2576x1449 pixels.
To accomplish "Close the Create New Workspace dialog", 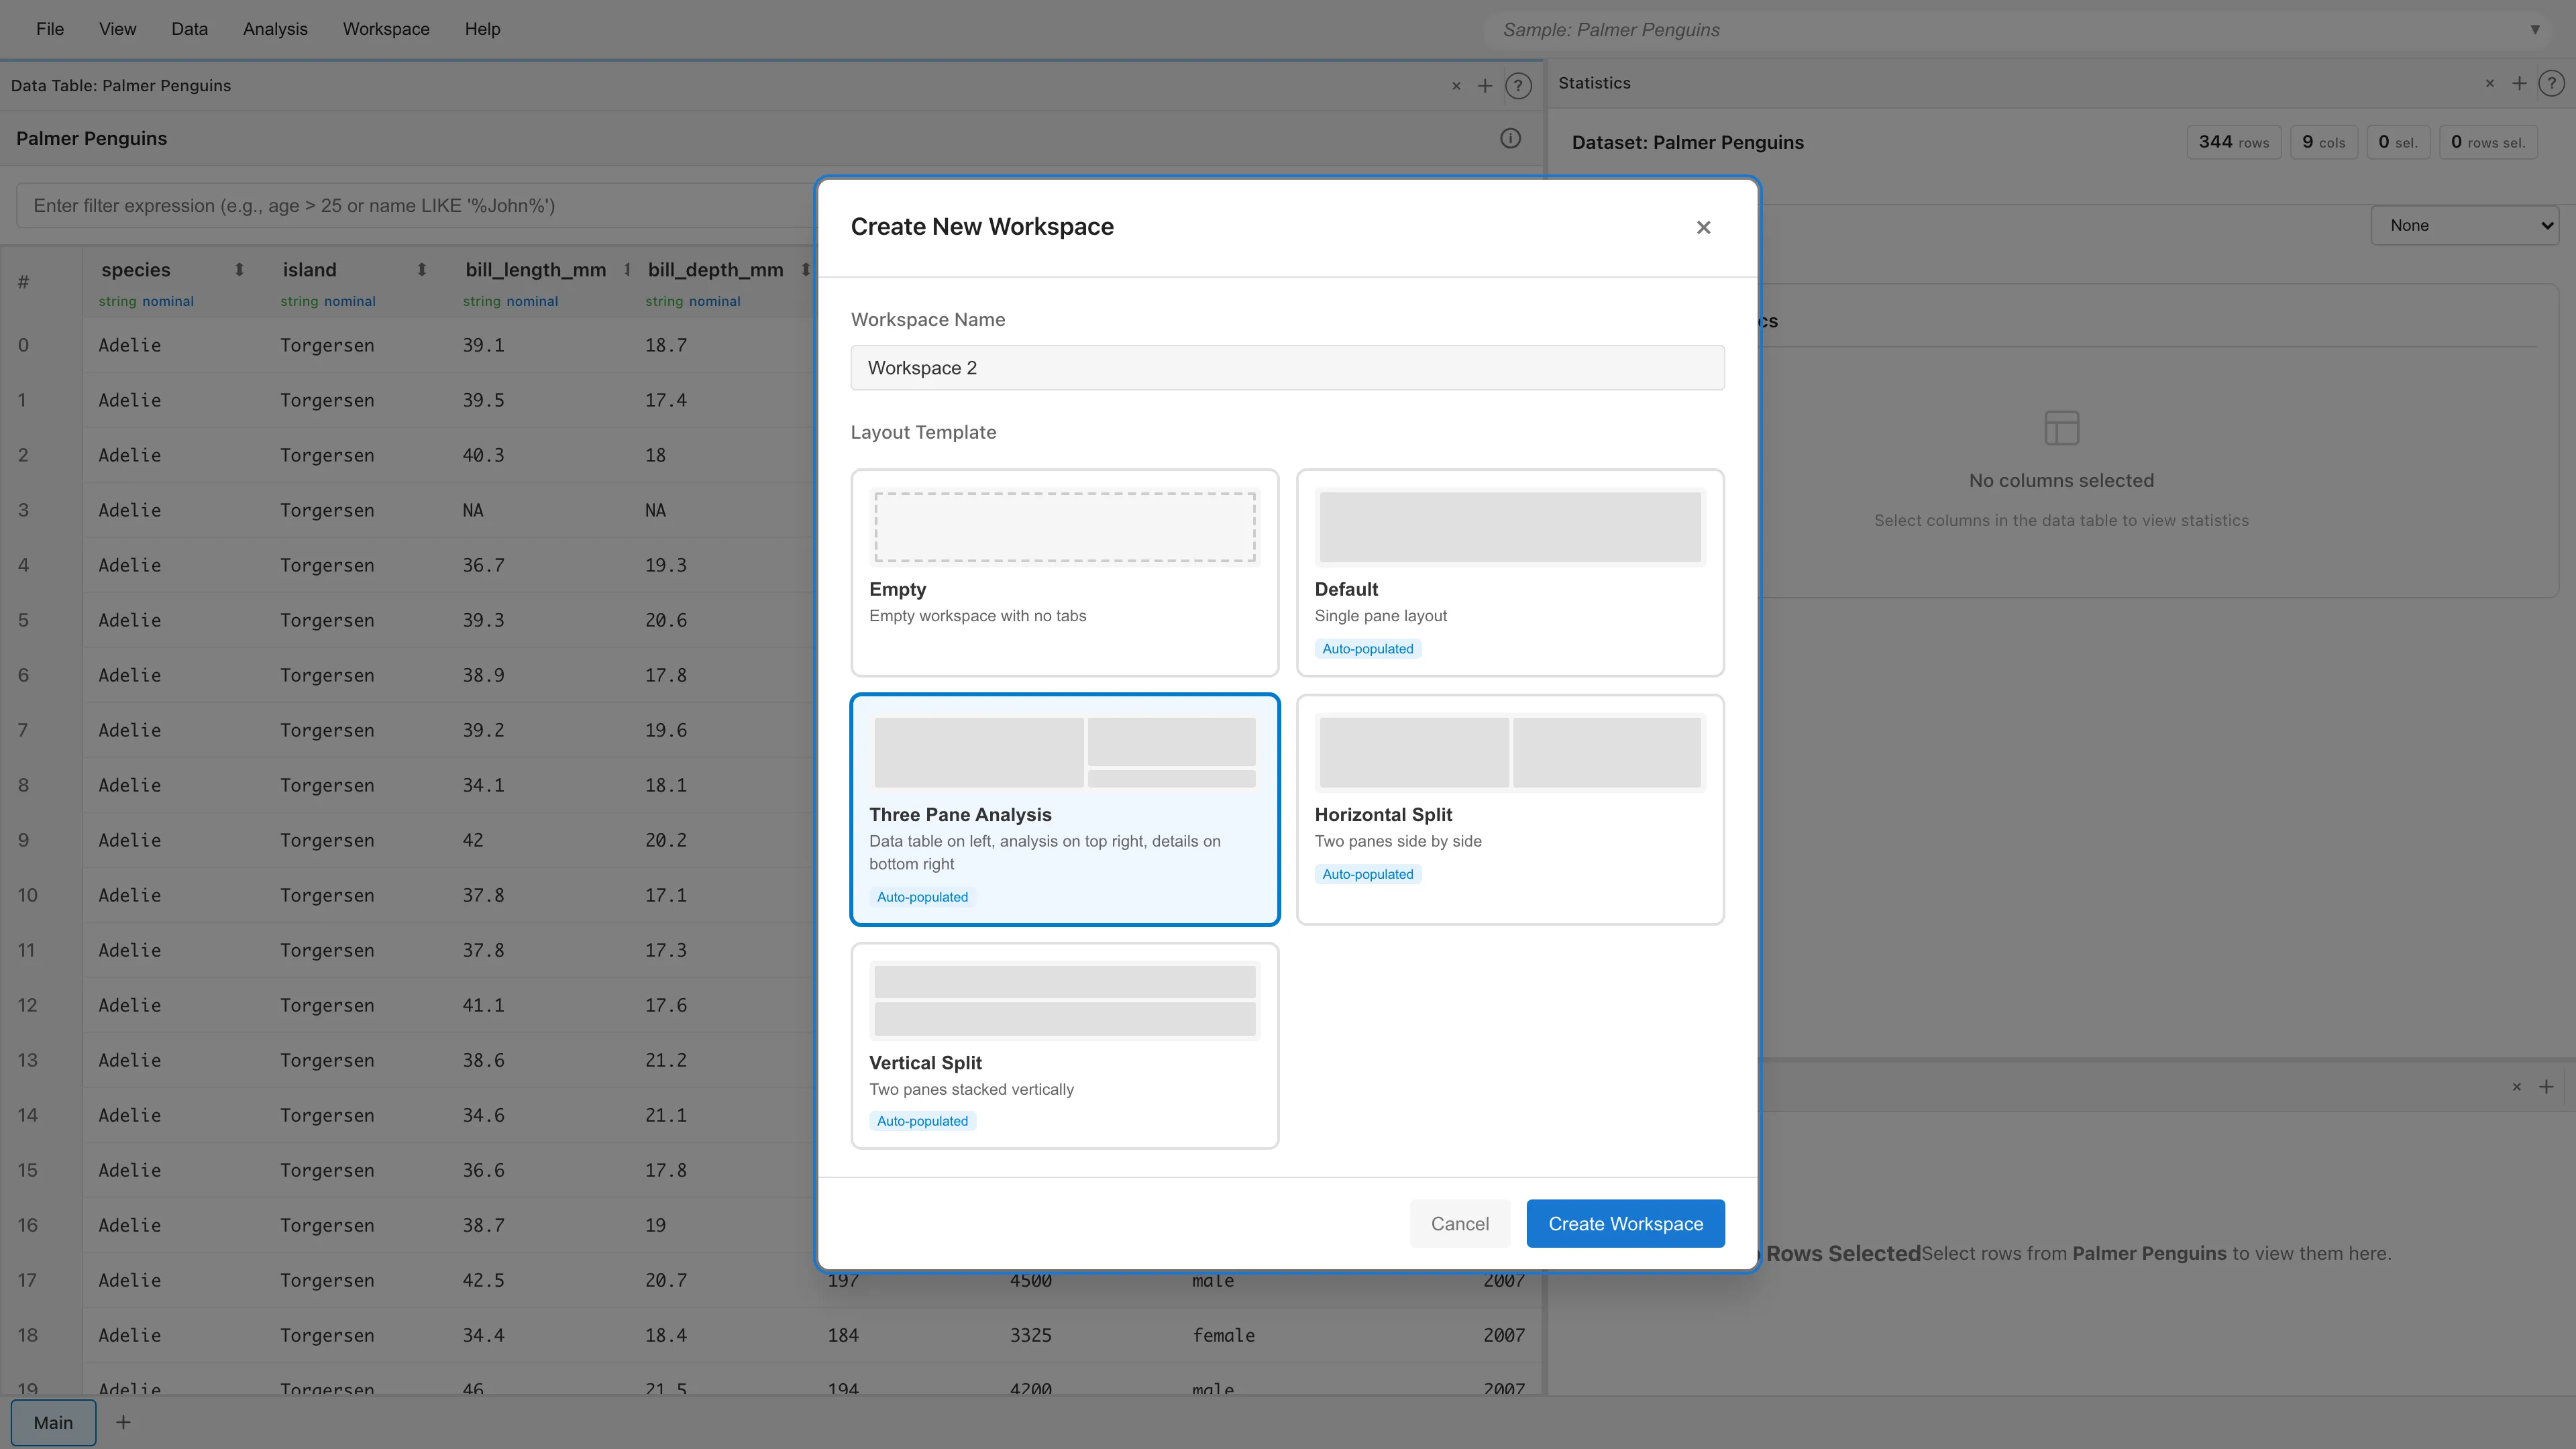I will 1703,228.
